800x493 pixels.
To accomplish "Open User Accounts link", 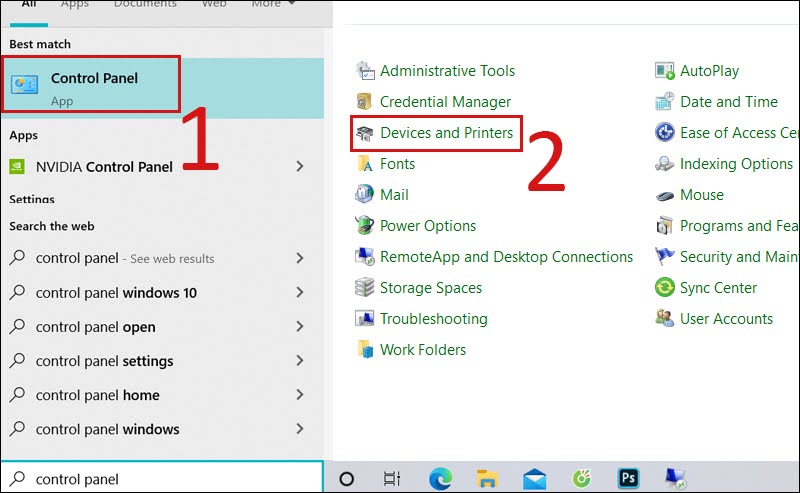I will [x=726, y=319].
